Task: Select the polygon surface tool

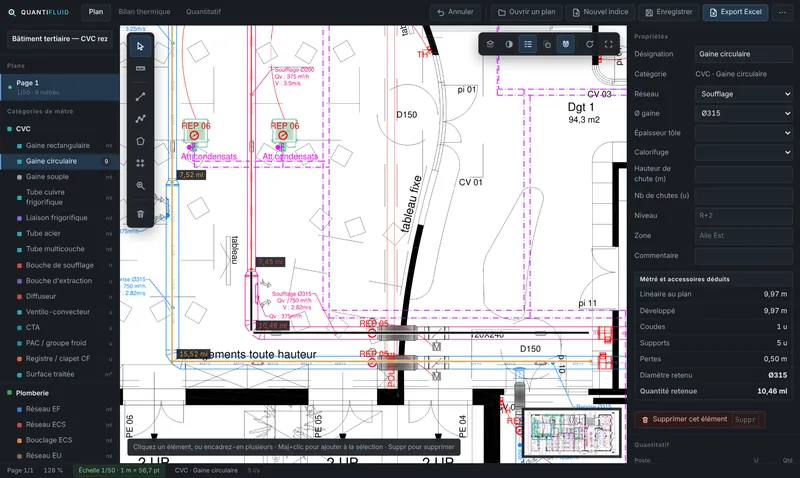Action: 140,141
